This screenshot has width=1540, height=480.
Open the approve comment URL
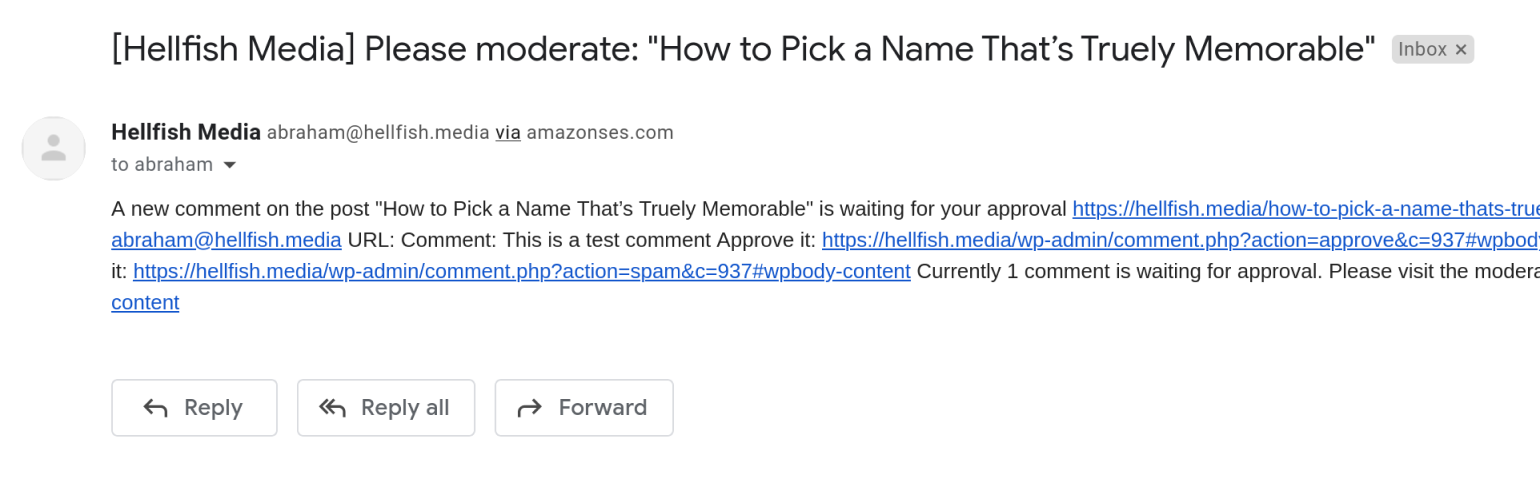click(1181, 240)
